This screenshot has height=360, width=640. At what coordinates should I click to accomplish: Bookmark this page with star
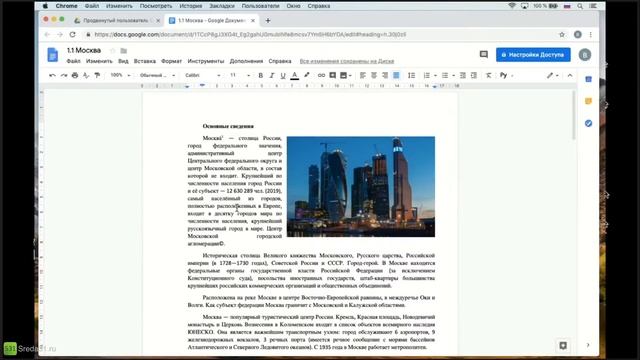point(562,35)
